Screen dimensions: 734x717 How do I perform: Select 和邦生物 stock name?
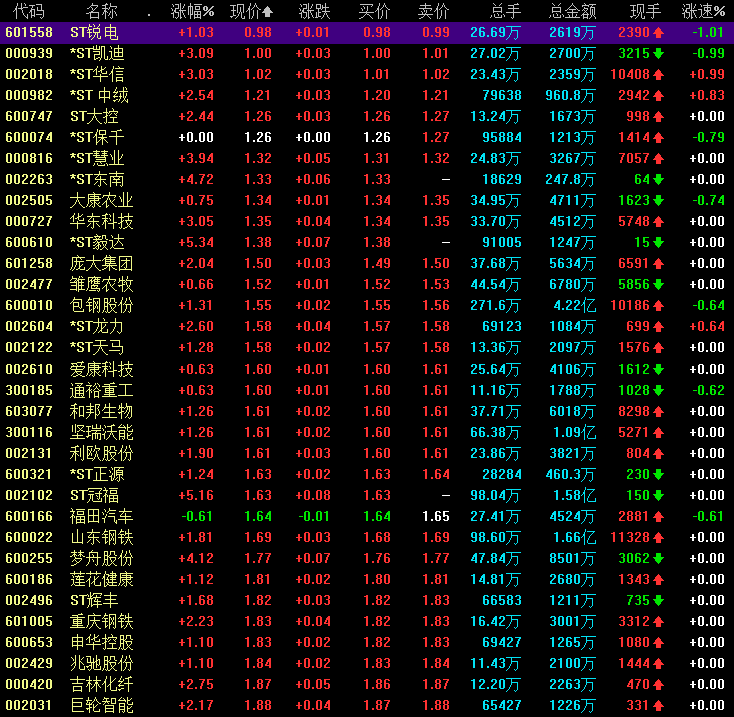point(102,411)
